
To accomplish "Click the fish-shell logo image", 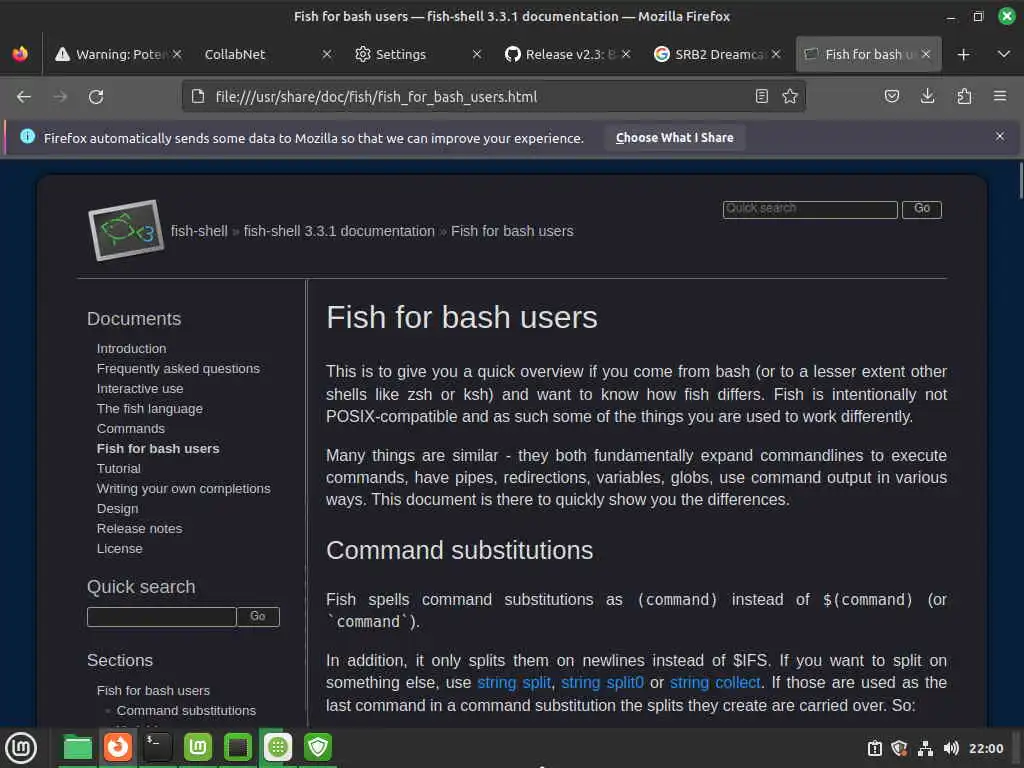I will pyautogui.click(x=126, y=230).
